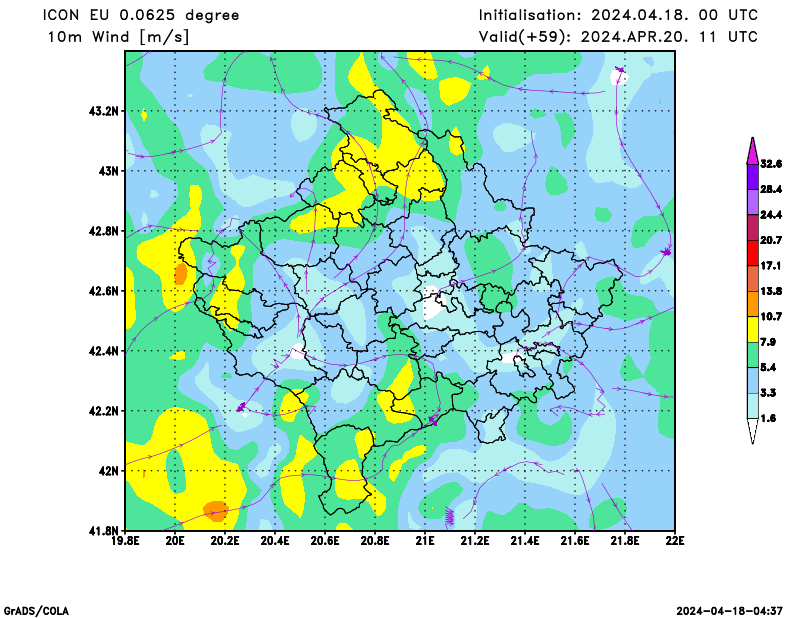The image size is (800, 618).
Task: Click the GrADS/COLA credit text
Action: click(x=36, y=611)
